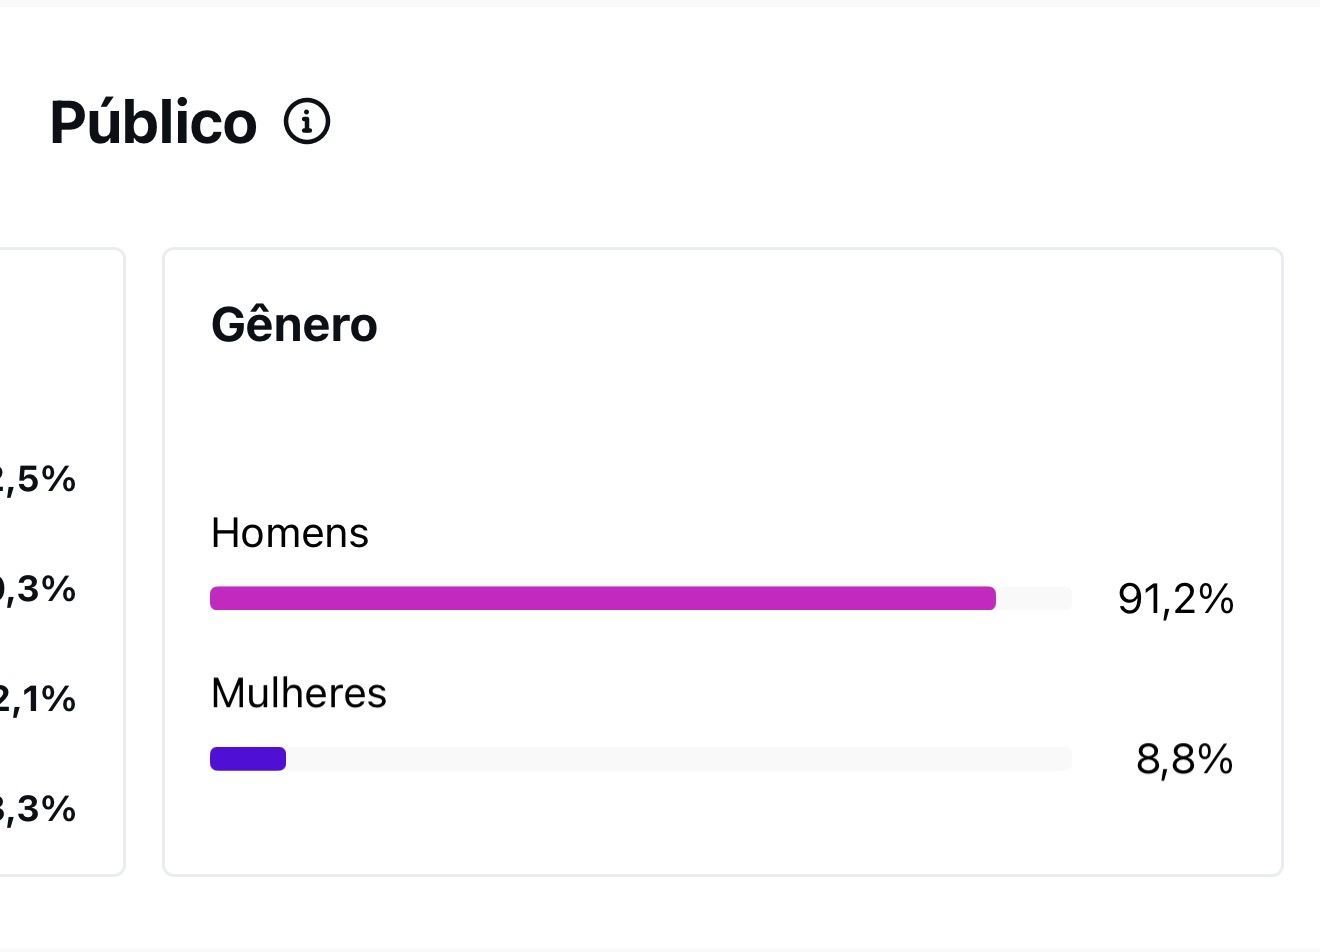1320x952 pixels.
Task: Select the 8,8% value for Mulheres
Action: point(1184,760)
